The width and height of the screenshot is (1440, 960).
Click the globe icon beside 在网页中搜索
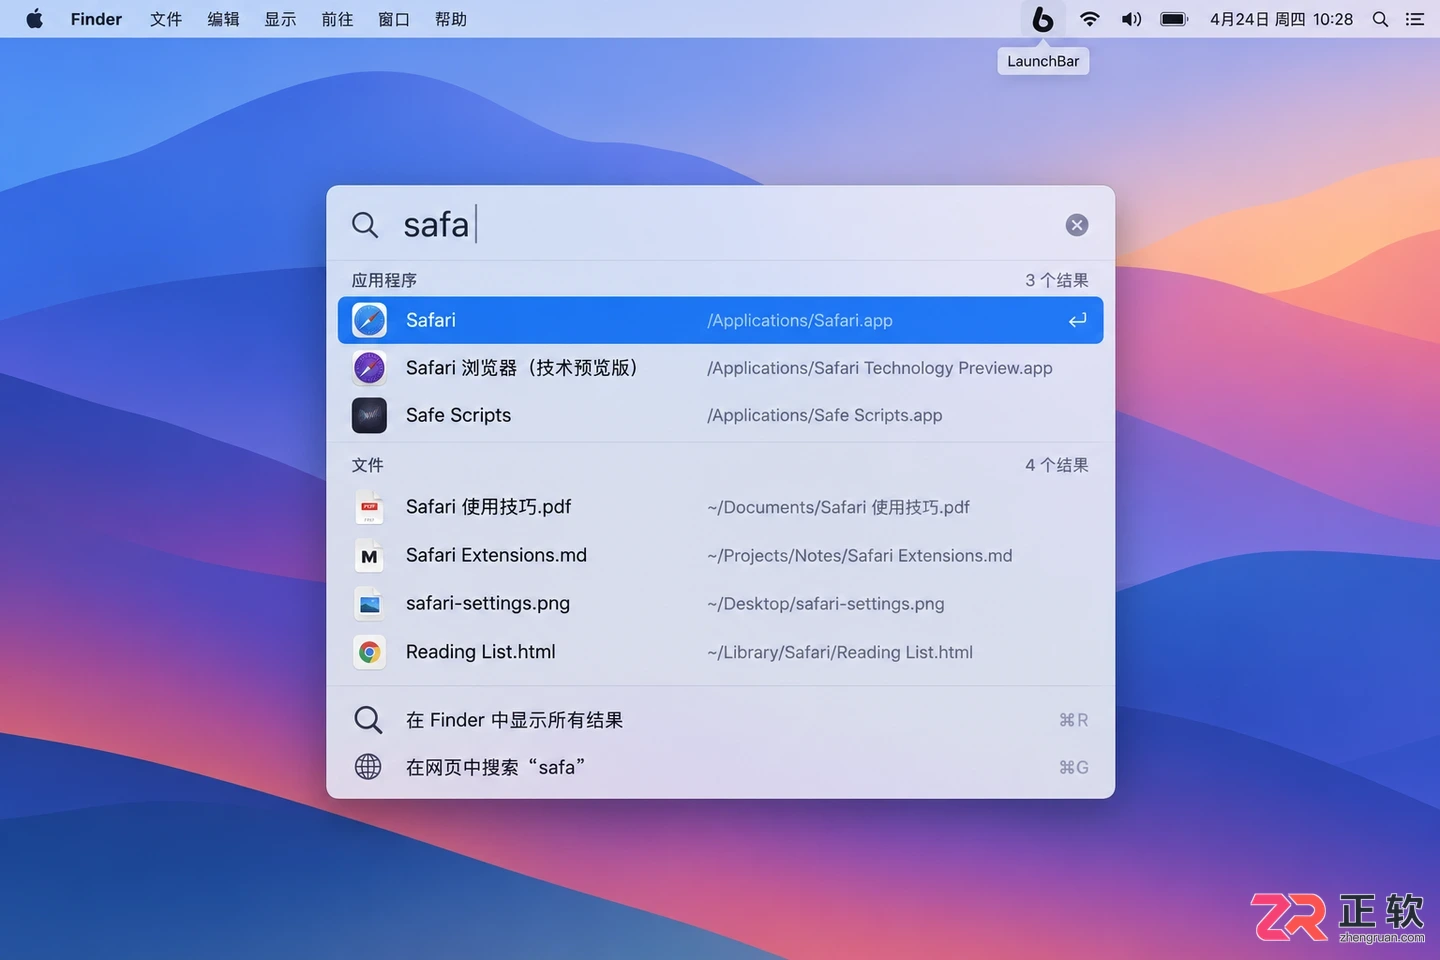[x=368, y=767]
